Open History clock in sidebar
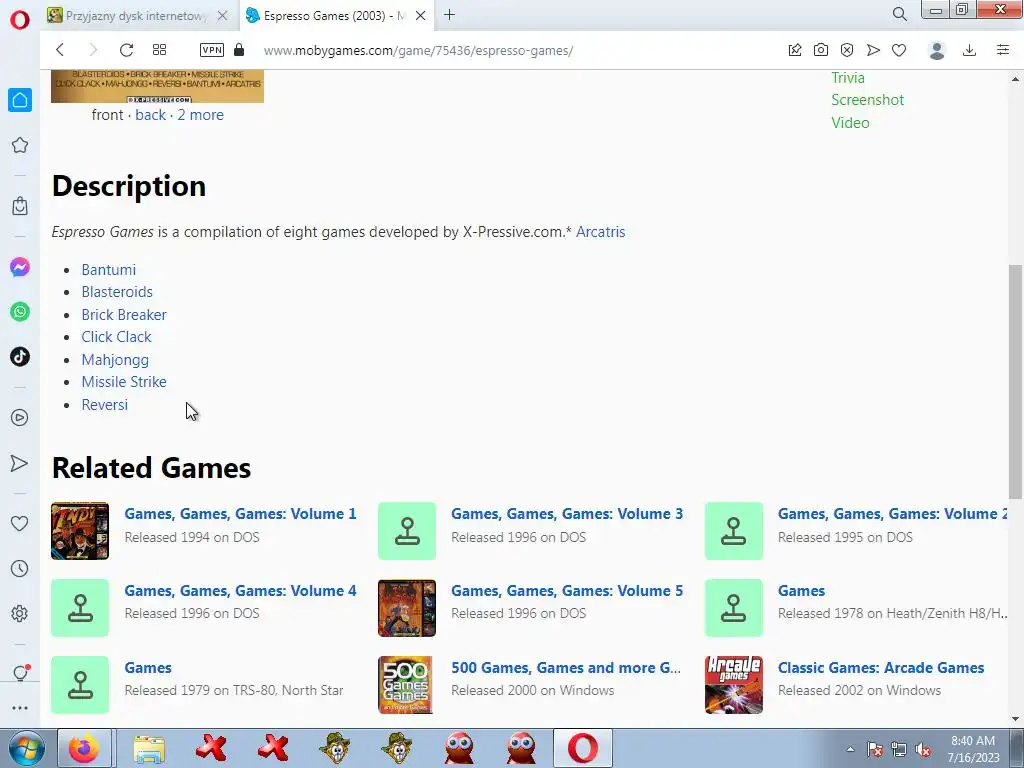Viewport: 1024px width, 768px height. (x=20, y=569)
